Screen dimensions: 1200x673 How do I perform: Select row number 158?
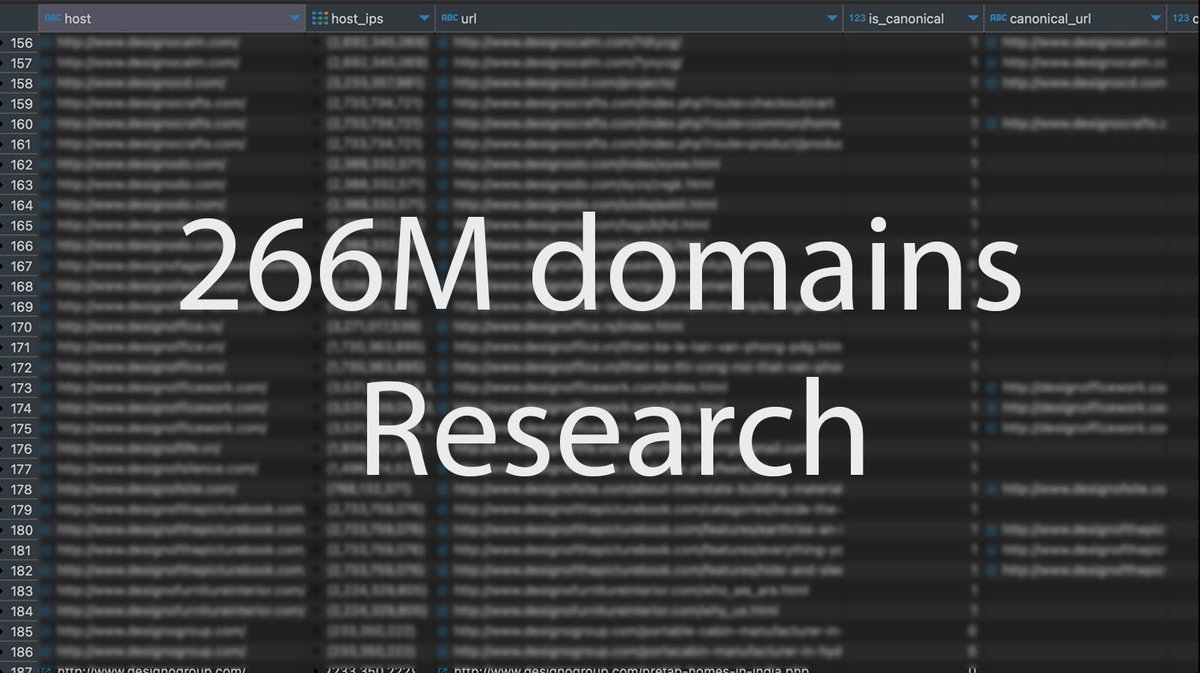21,84
